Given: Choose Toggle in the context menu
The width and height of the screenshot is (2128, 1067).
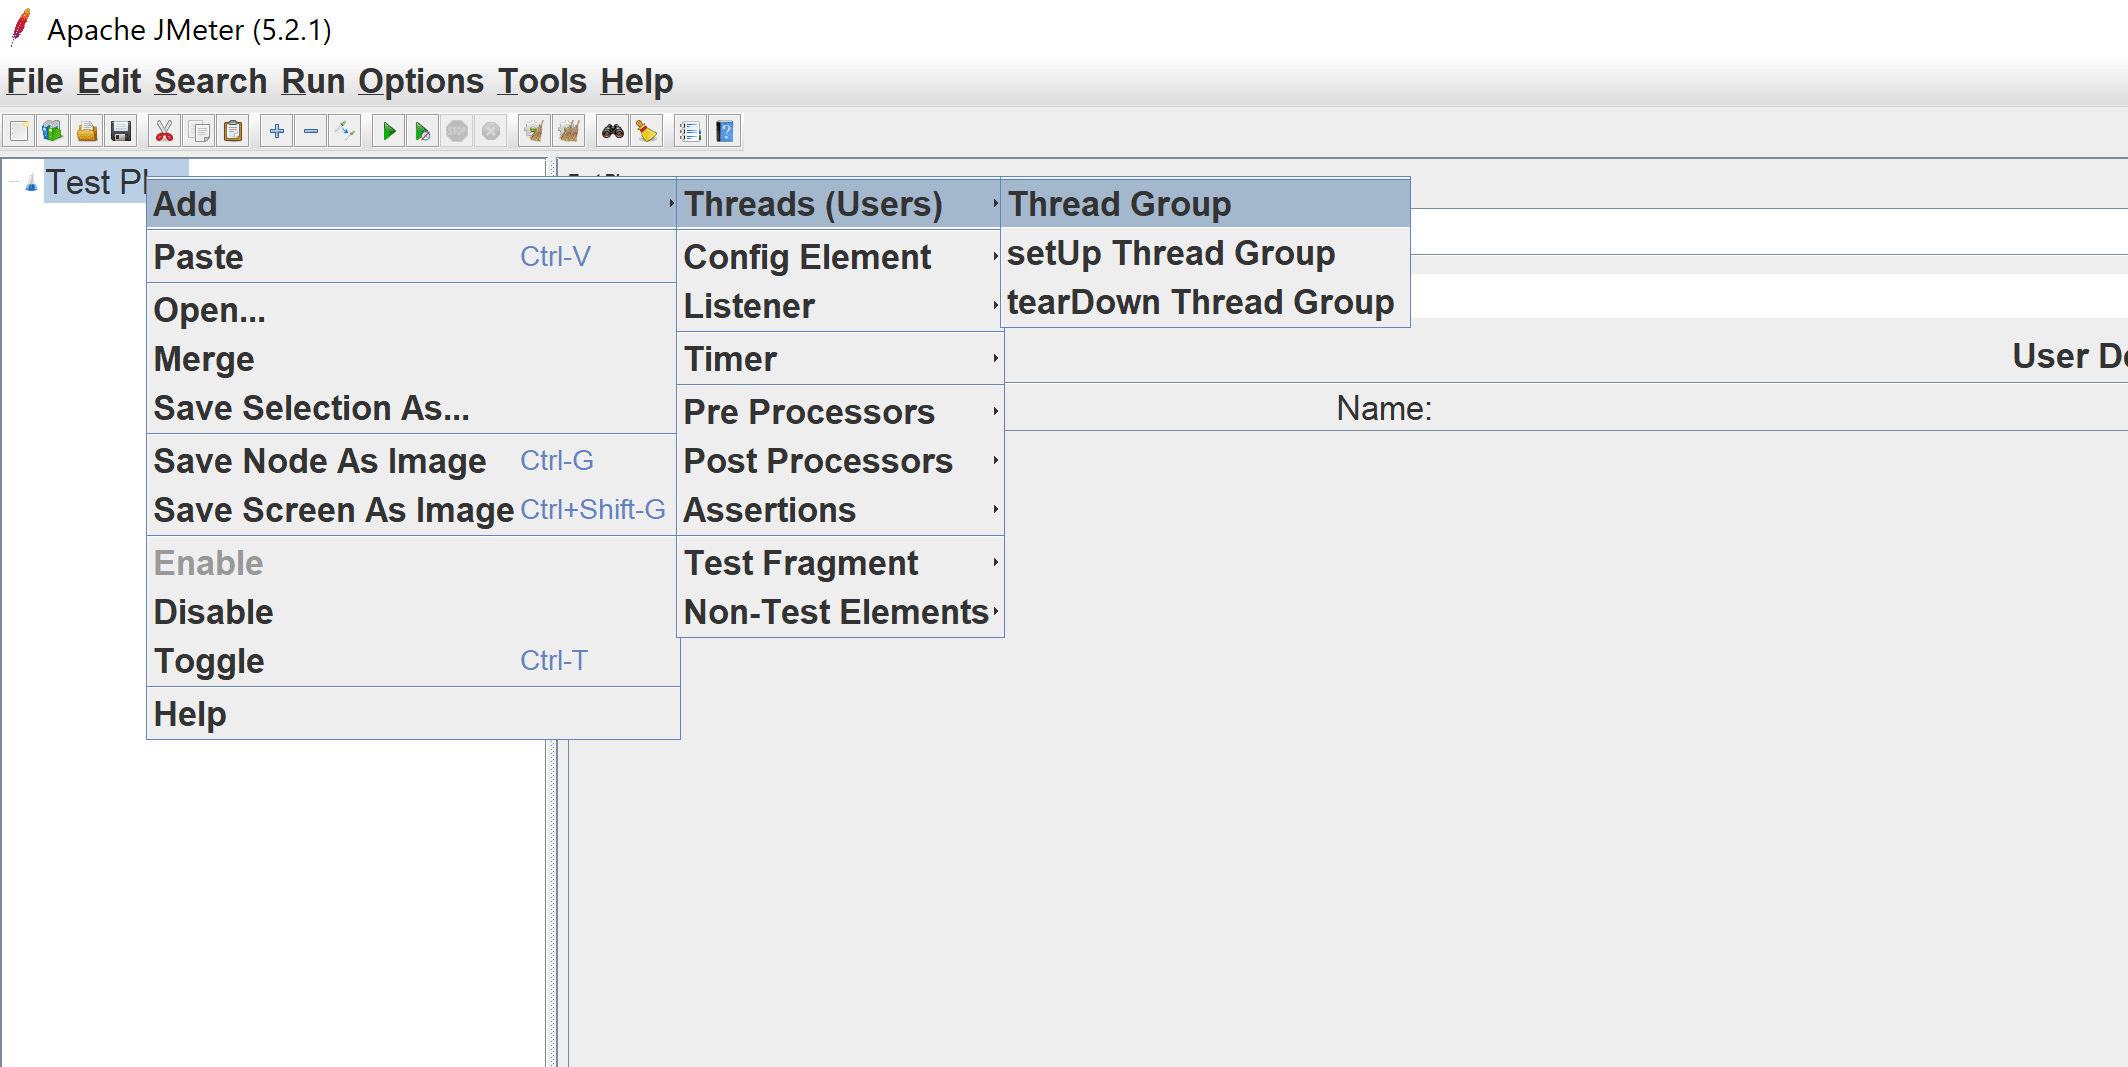Looking at the screenshot, I should coord(412,661).
